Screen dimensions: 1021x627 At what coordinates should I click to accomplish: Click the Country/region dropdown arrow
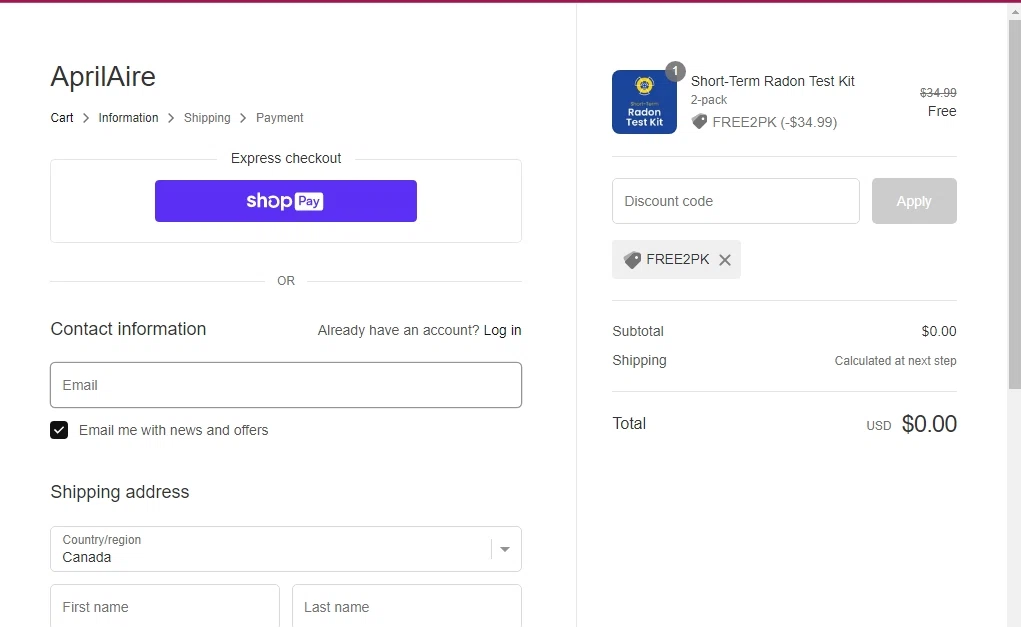point(505,550)
